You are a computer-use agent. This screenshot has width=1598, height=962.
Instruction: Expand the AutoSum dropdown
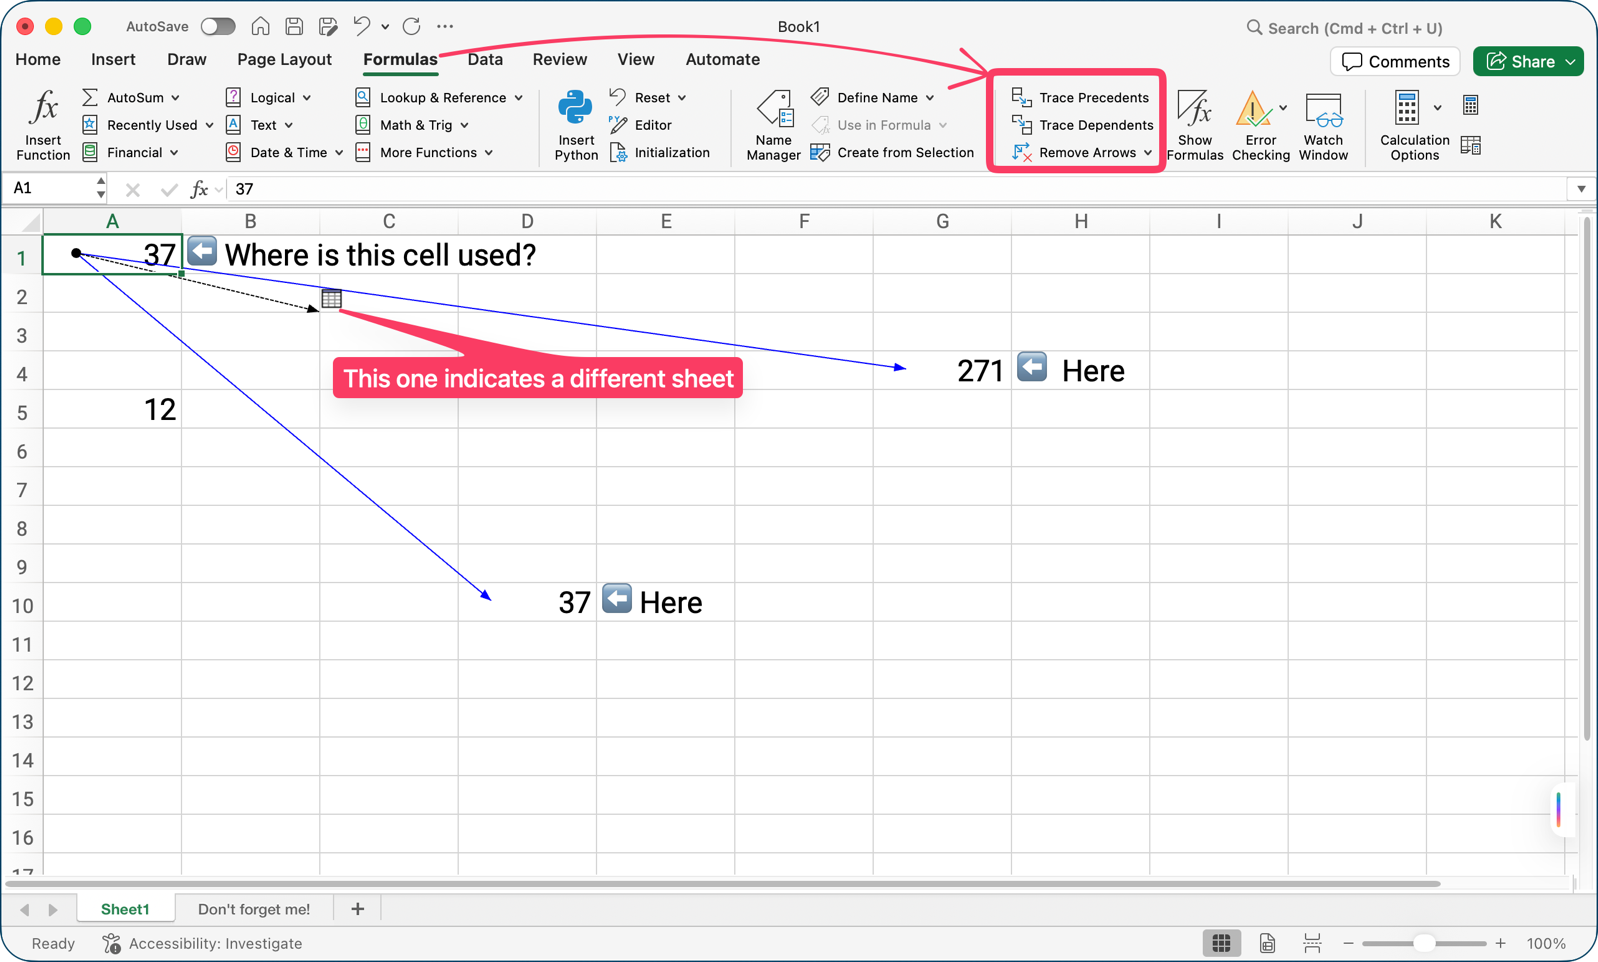point(175,98)
